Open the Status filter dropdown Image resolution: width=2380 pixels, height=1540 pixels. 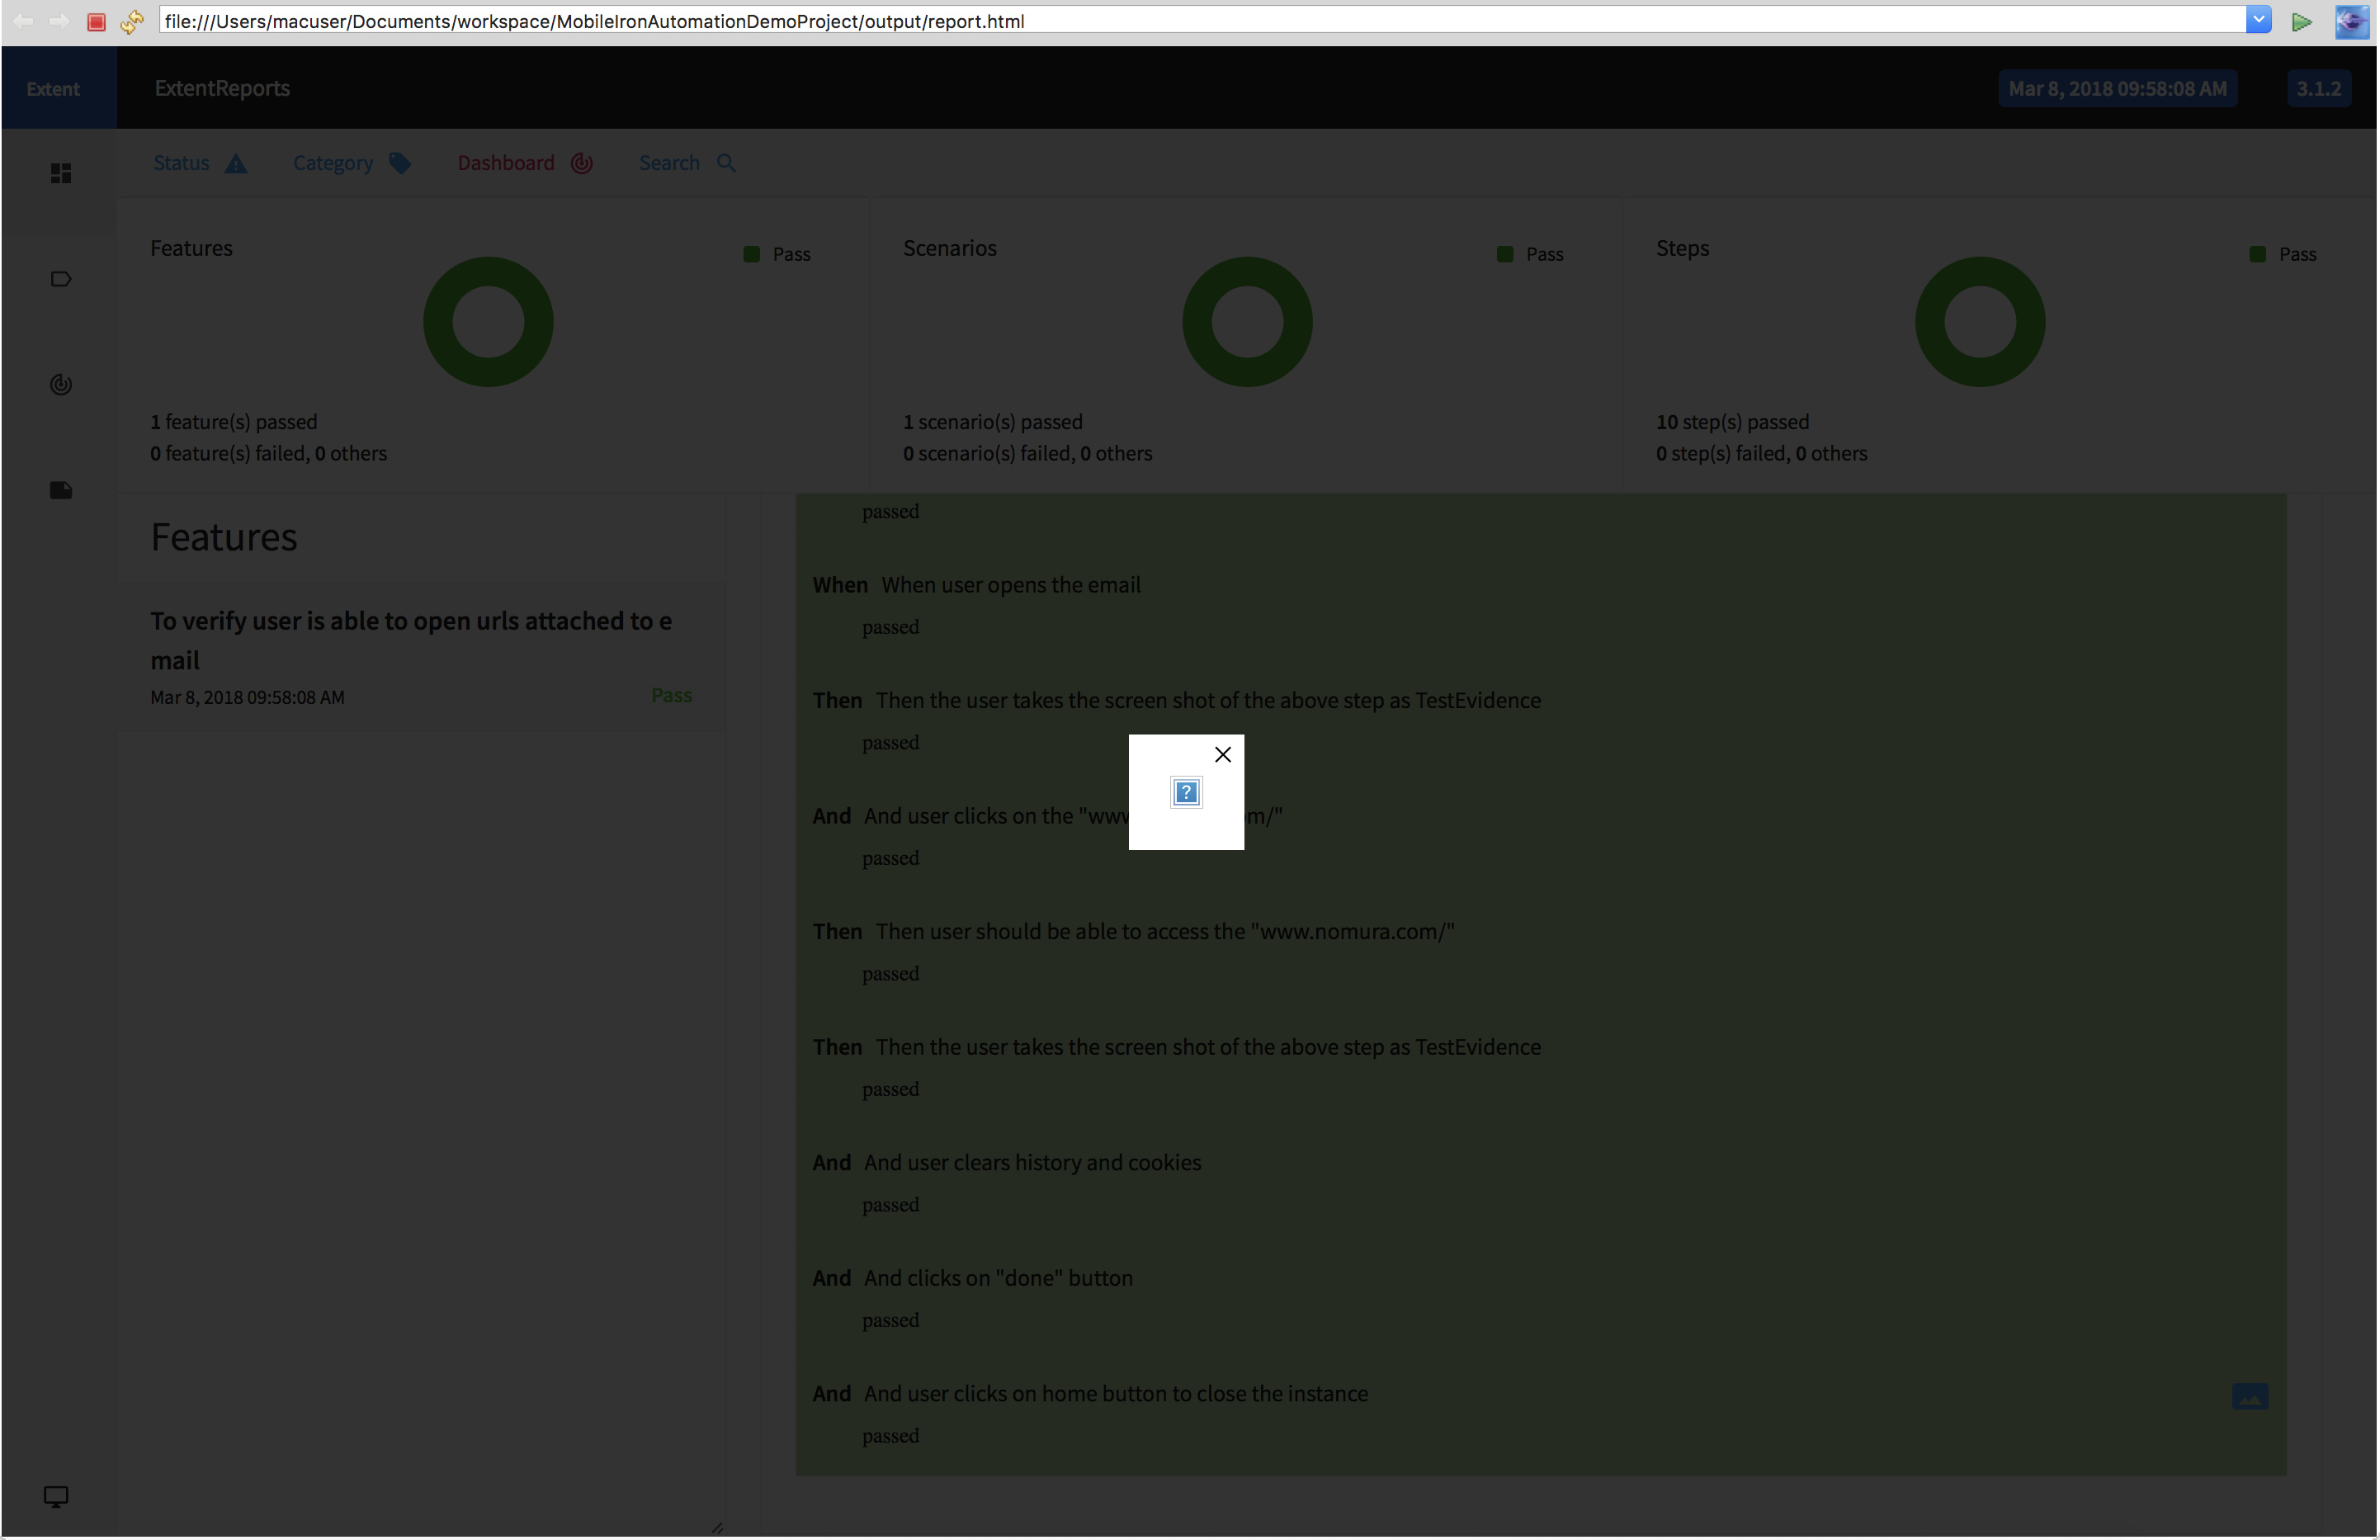click(x=199, y=163)
